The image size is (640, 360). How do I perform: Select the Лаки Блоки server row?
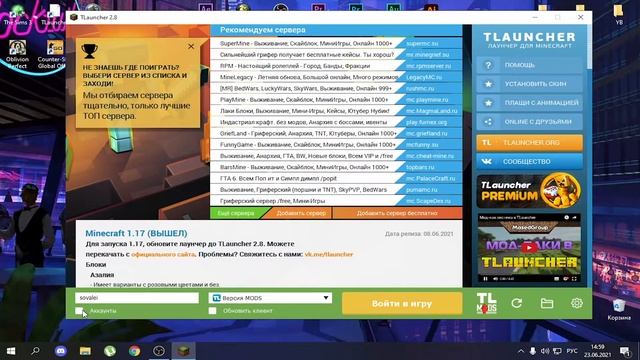pos(336,111)
